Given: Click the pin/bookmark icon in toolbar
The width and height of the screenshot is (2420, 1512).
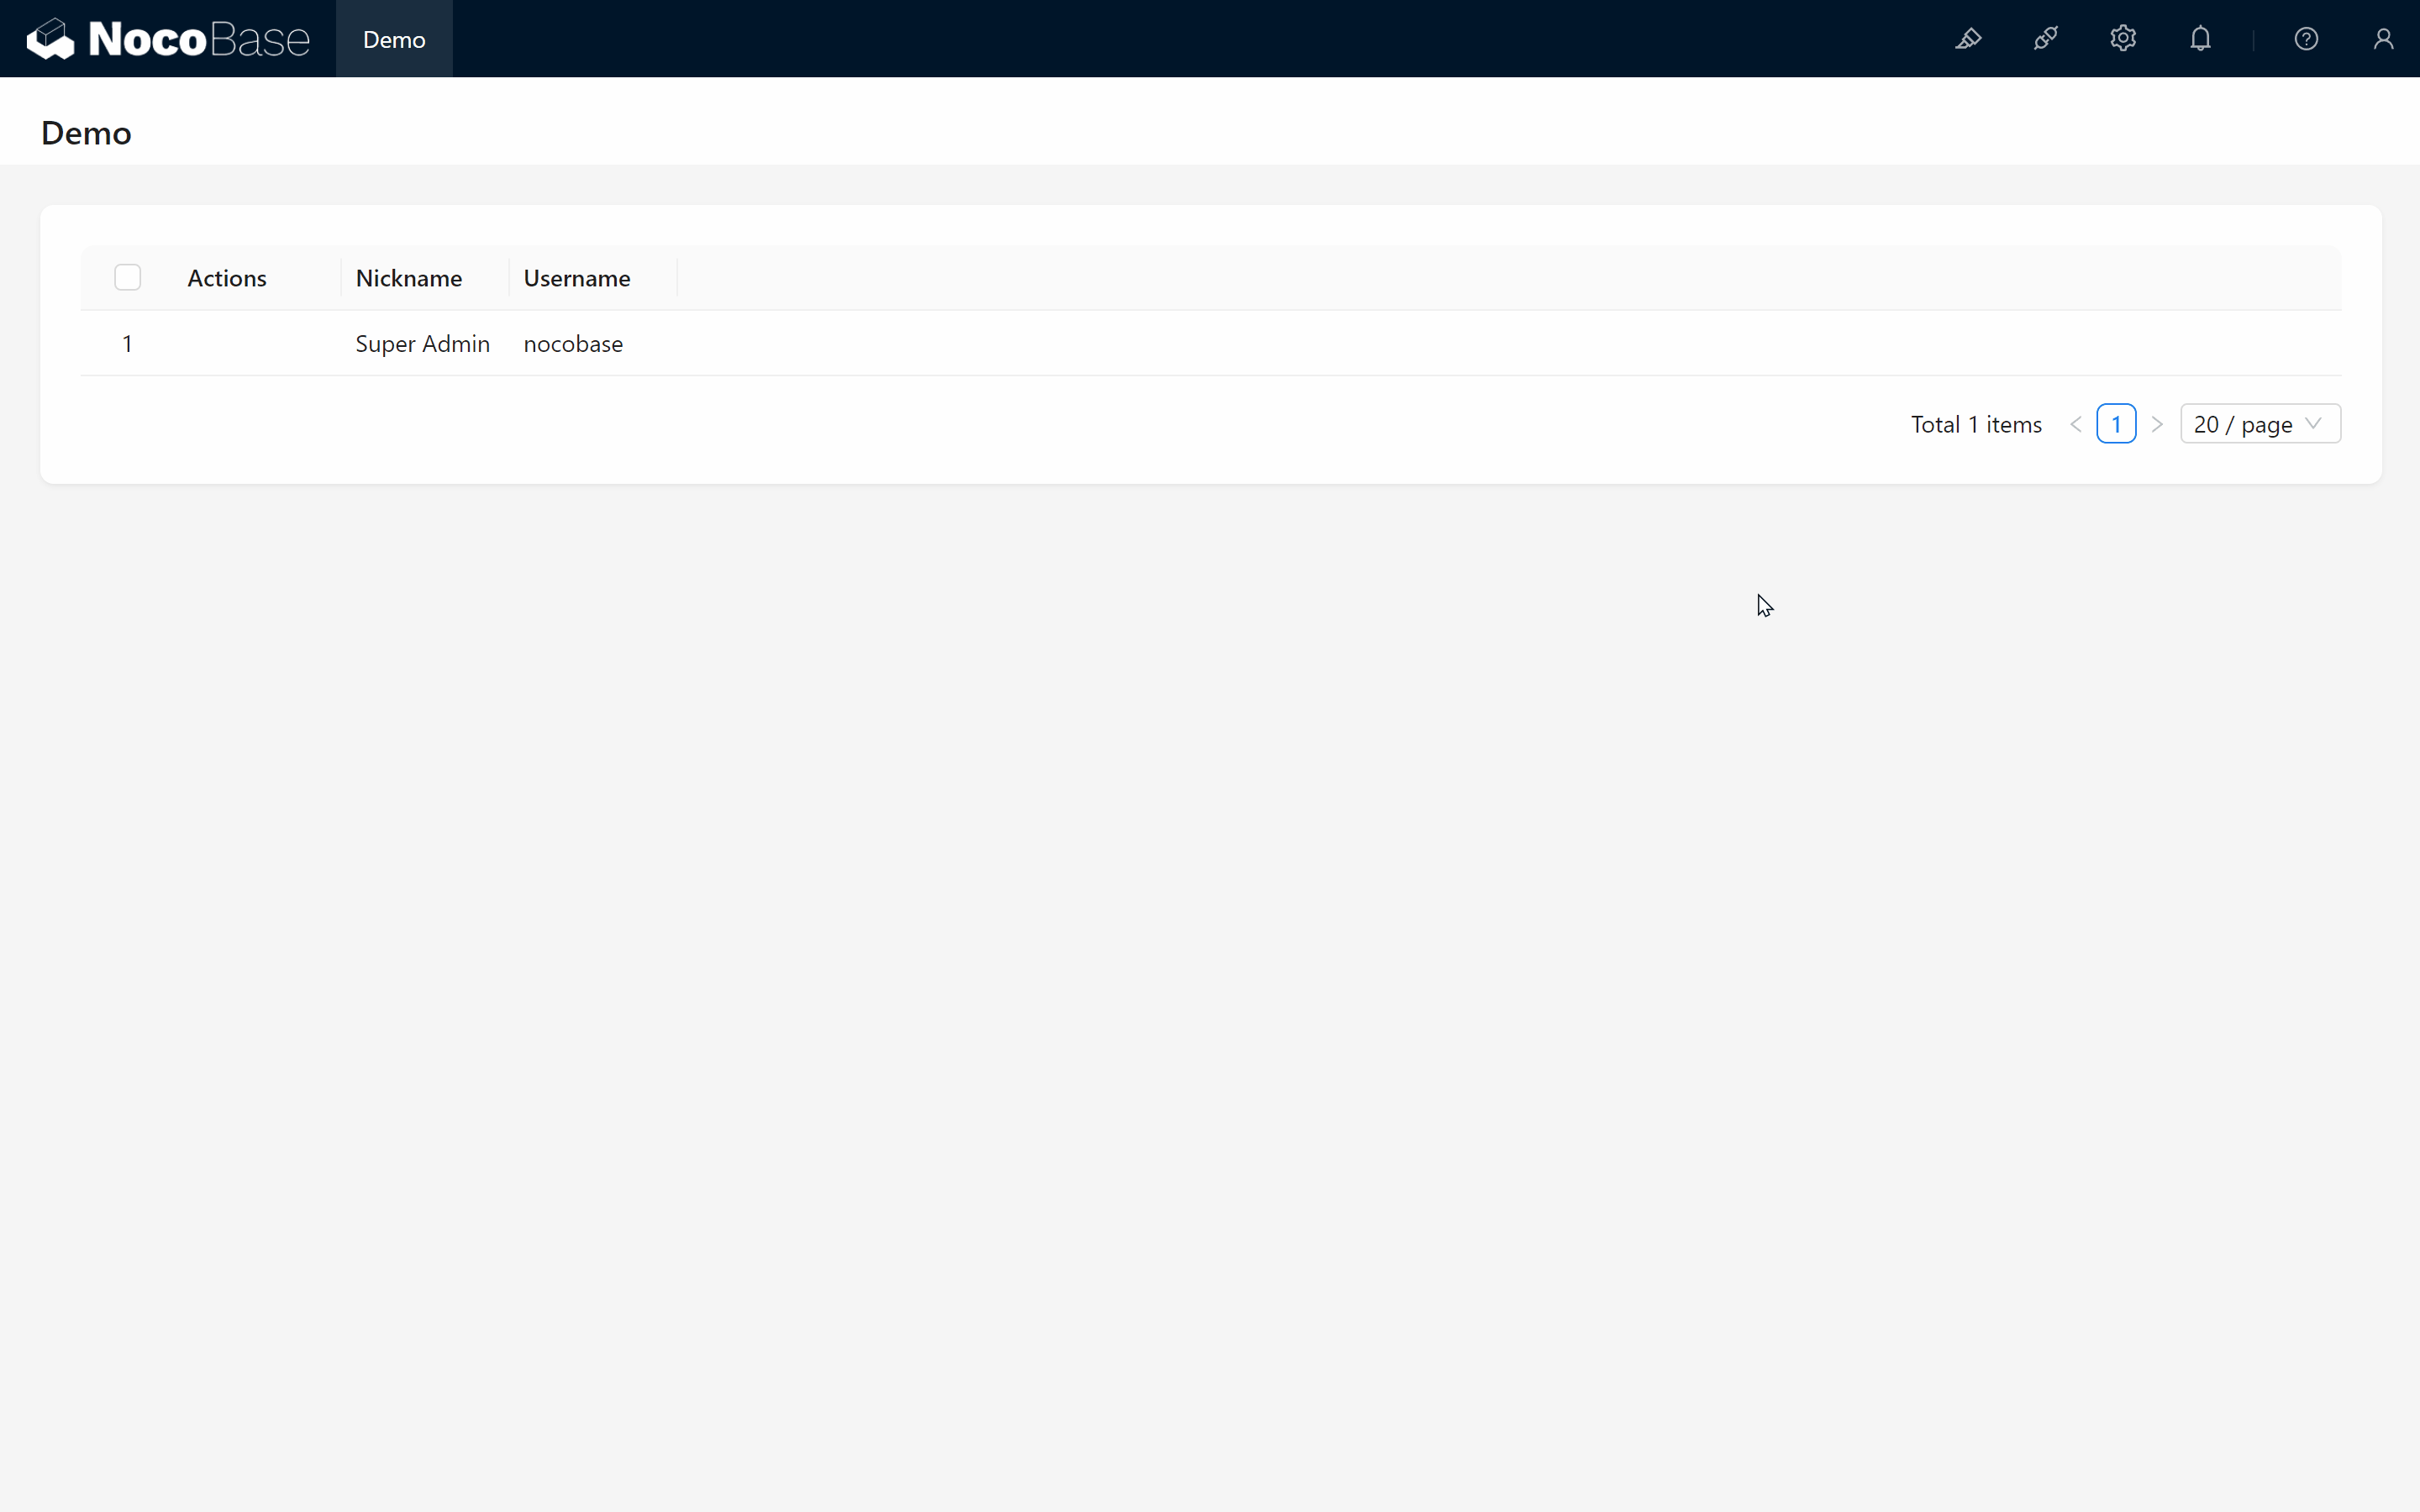Looking at the screenshot, I should 2047,39.
